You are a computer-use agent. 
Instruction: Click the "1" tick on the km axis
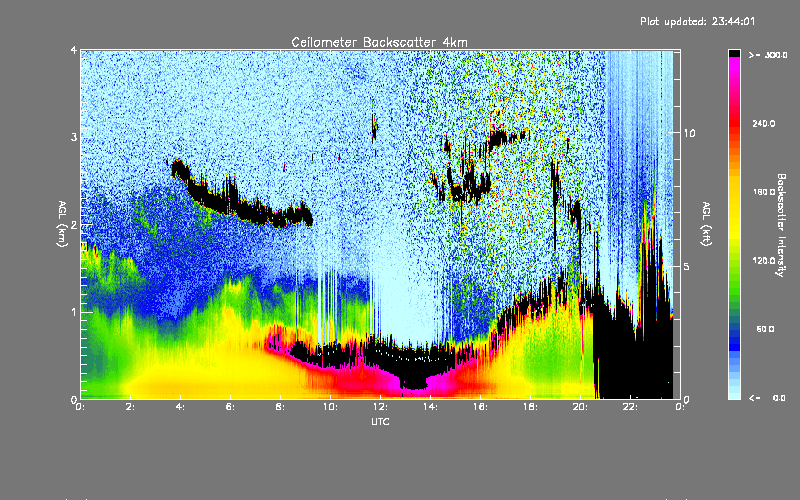point(74,312)
